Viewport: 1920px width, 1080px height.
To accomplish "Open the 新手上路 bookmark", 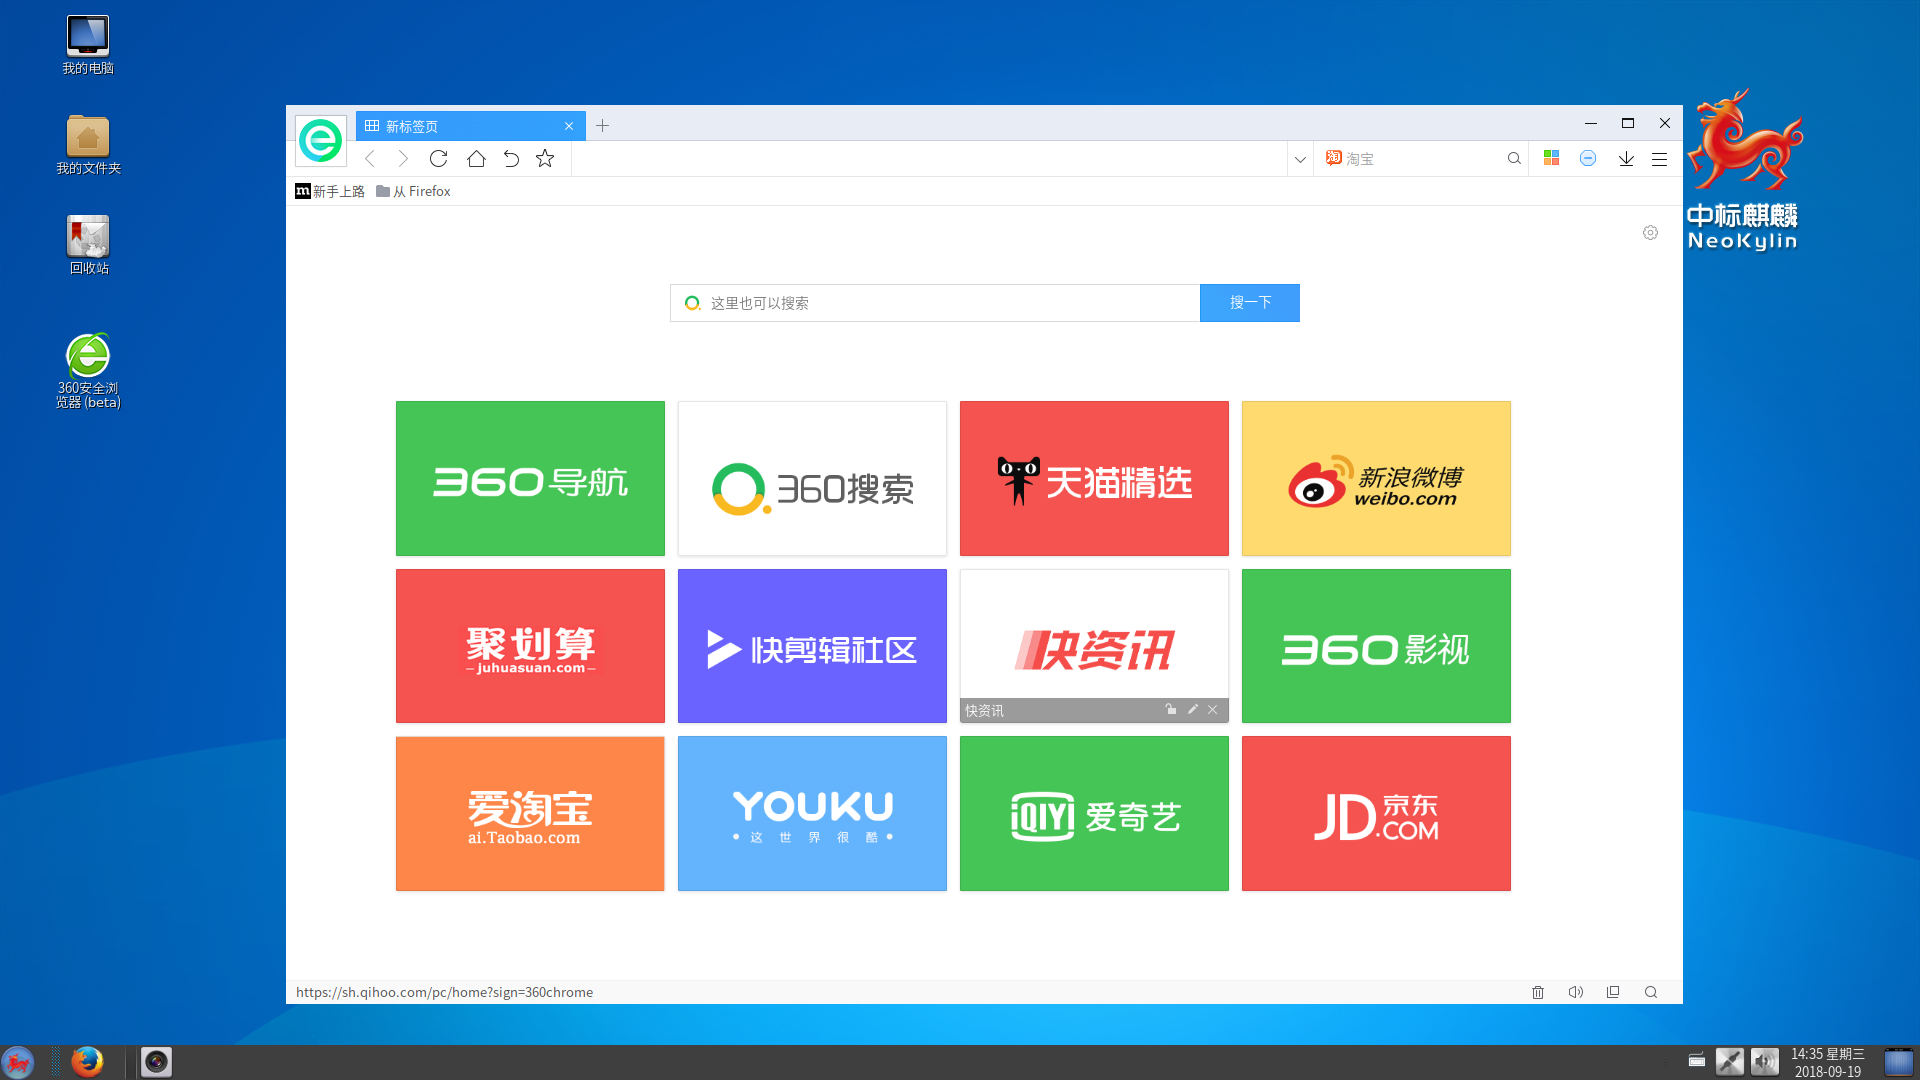I will (330, 191).
